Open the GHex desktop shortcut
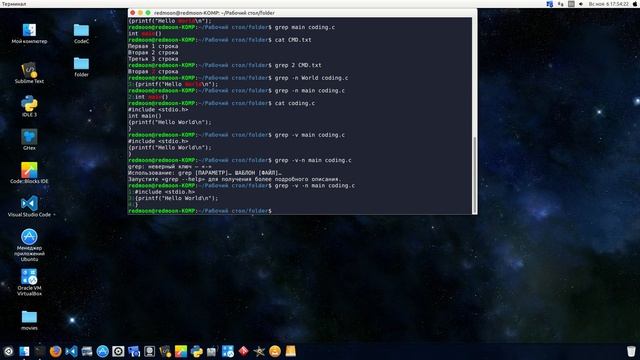This screenshot has height=360, width=640. coord(29,140)
